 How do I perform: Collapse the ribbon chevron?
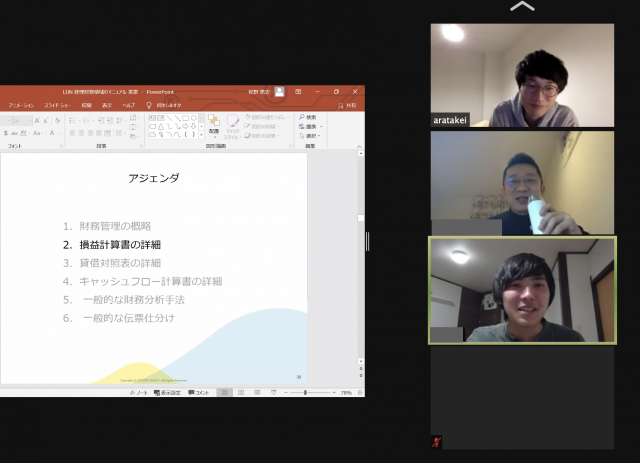tap(359, 146)
